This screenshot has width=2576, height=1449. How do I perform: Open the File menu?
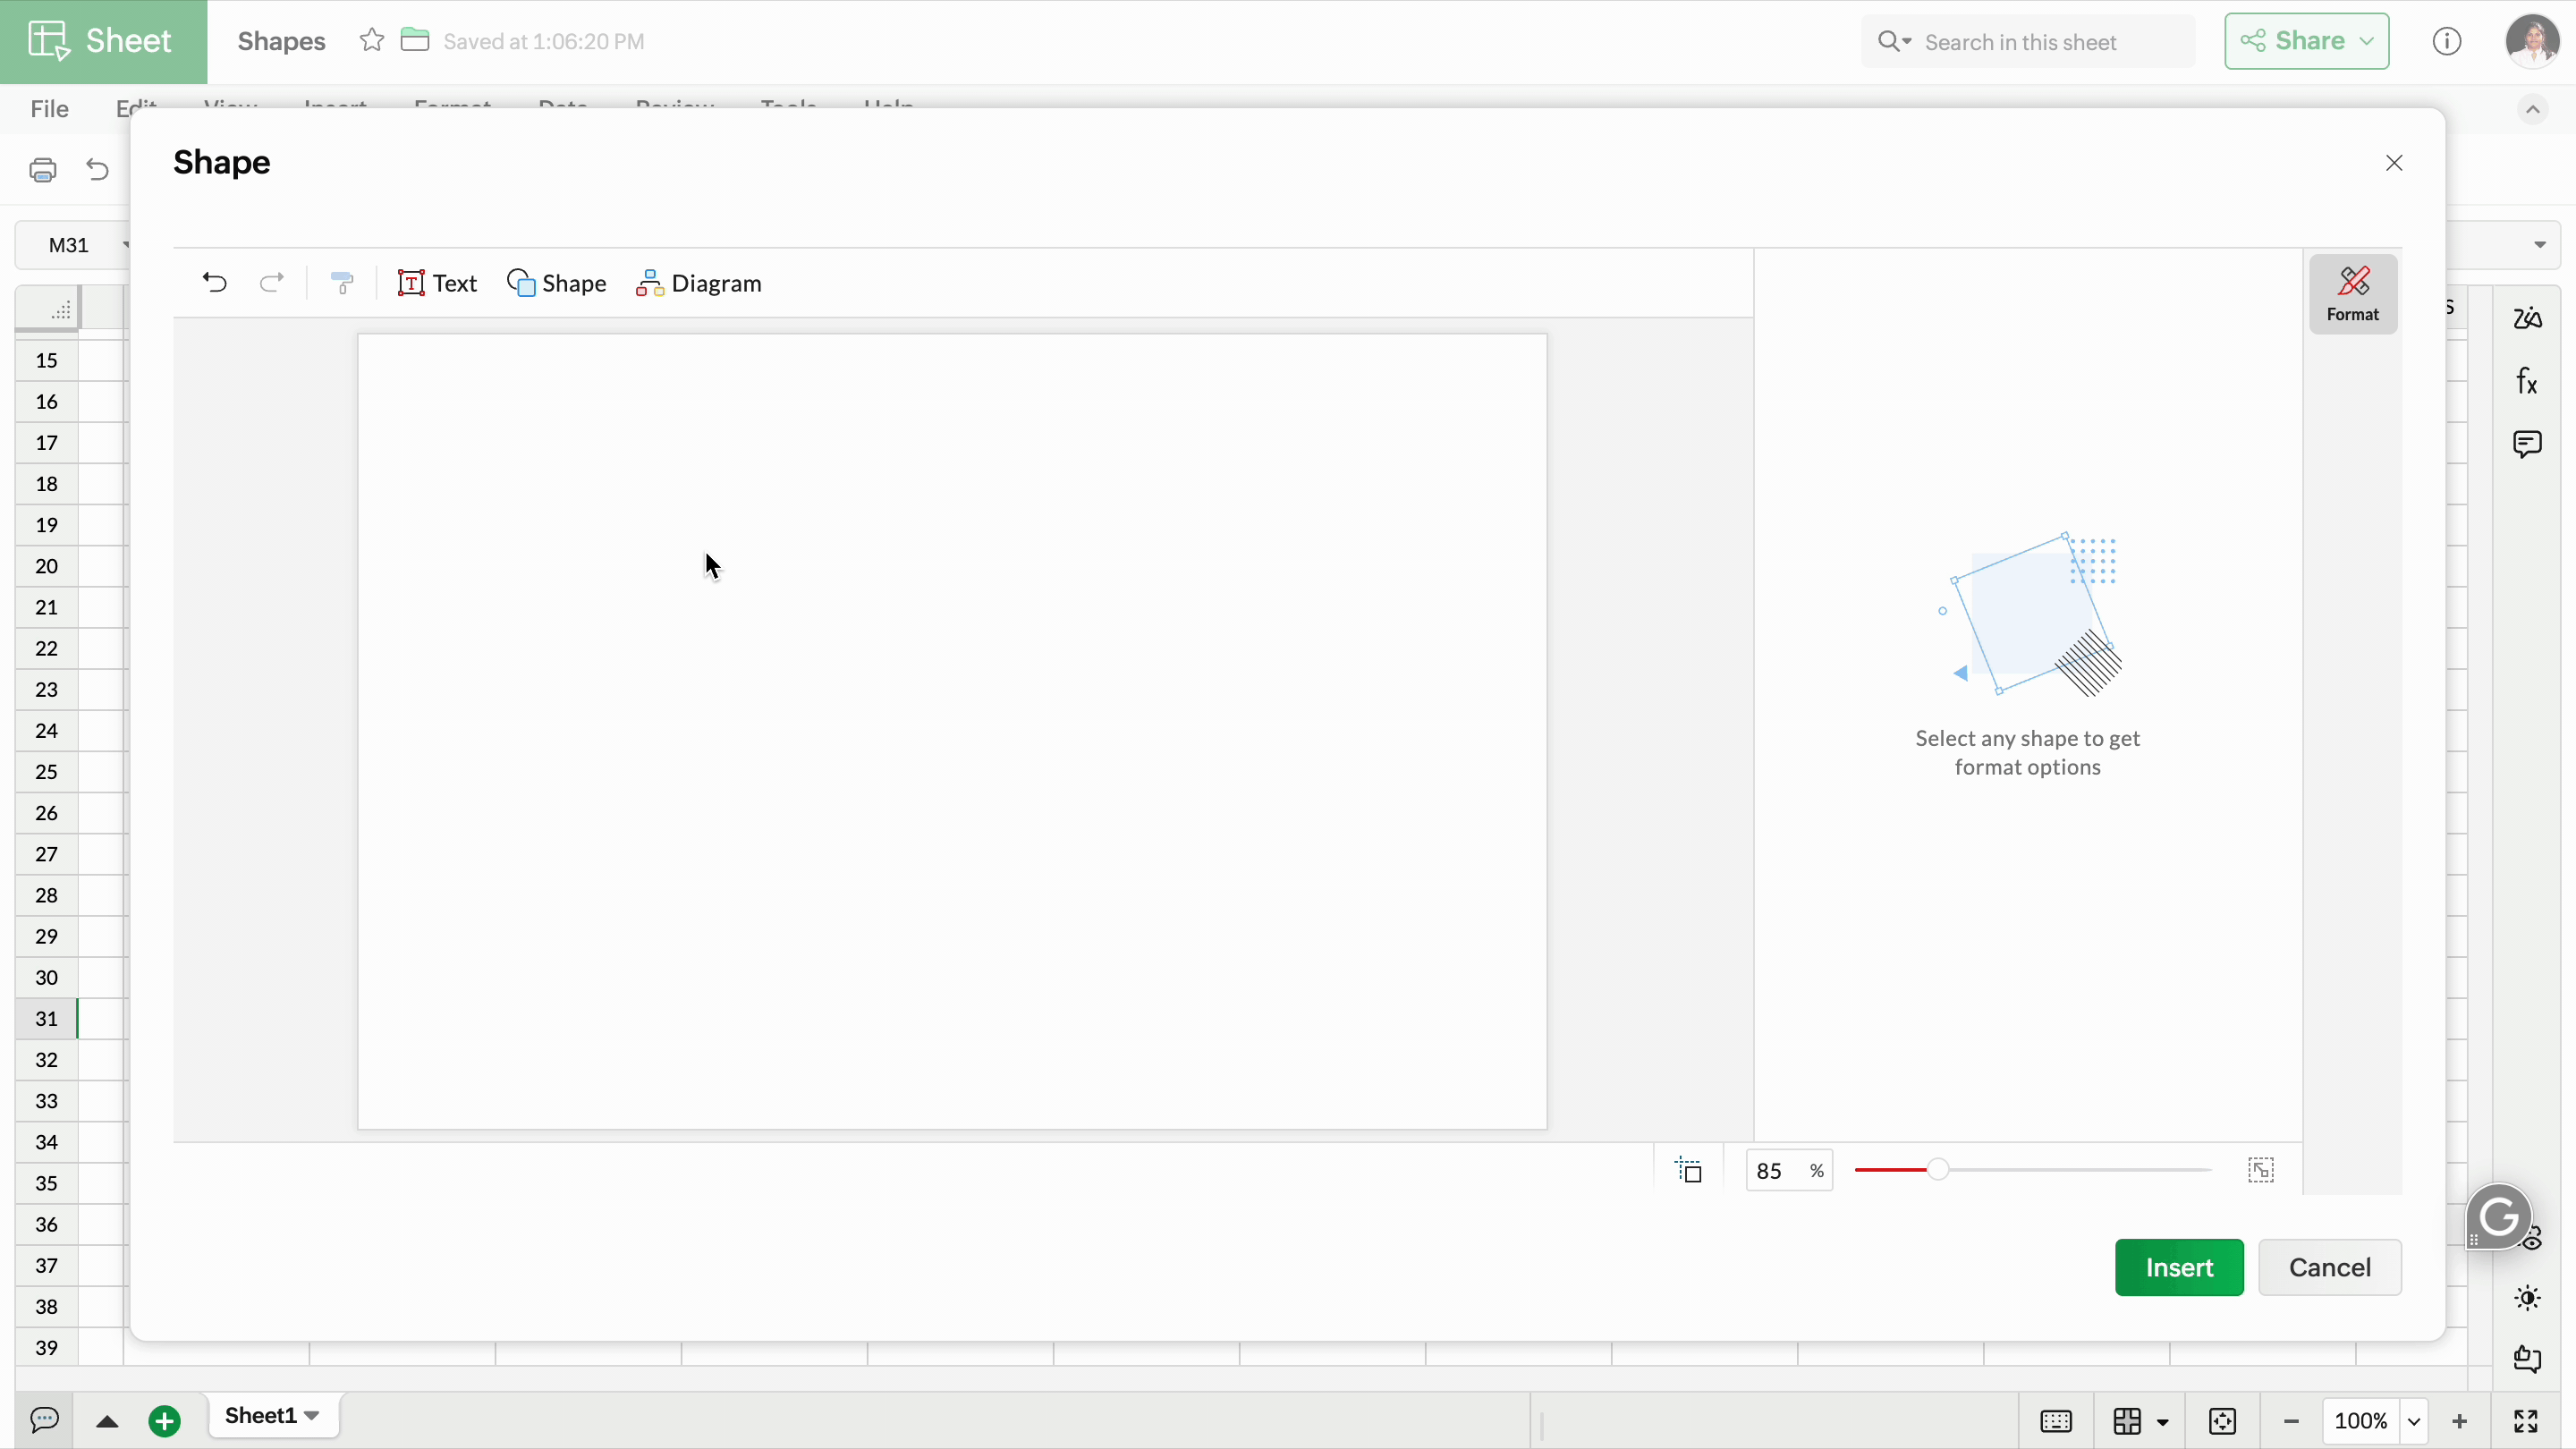(49, 108)
